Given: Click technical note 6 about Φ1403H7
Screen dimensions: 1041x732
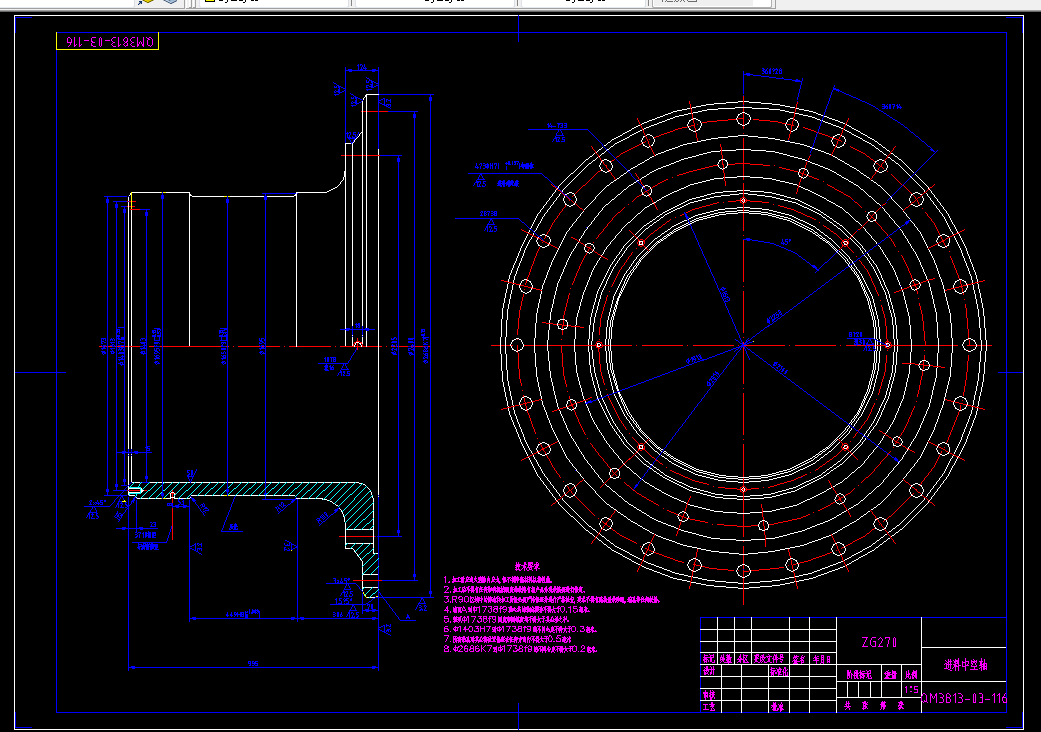Looking at the screenshot, I should [x=520, y=629].
